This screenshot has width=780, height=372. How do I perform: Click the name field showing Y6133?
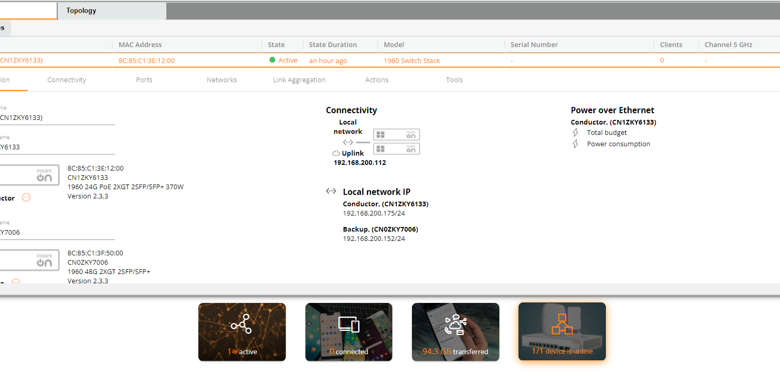pyautogui.click(x=57, y=147)
